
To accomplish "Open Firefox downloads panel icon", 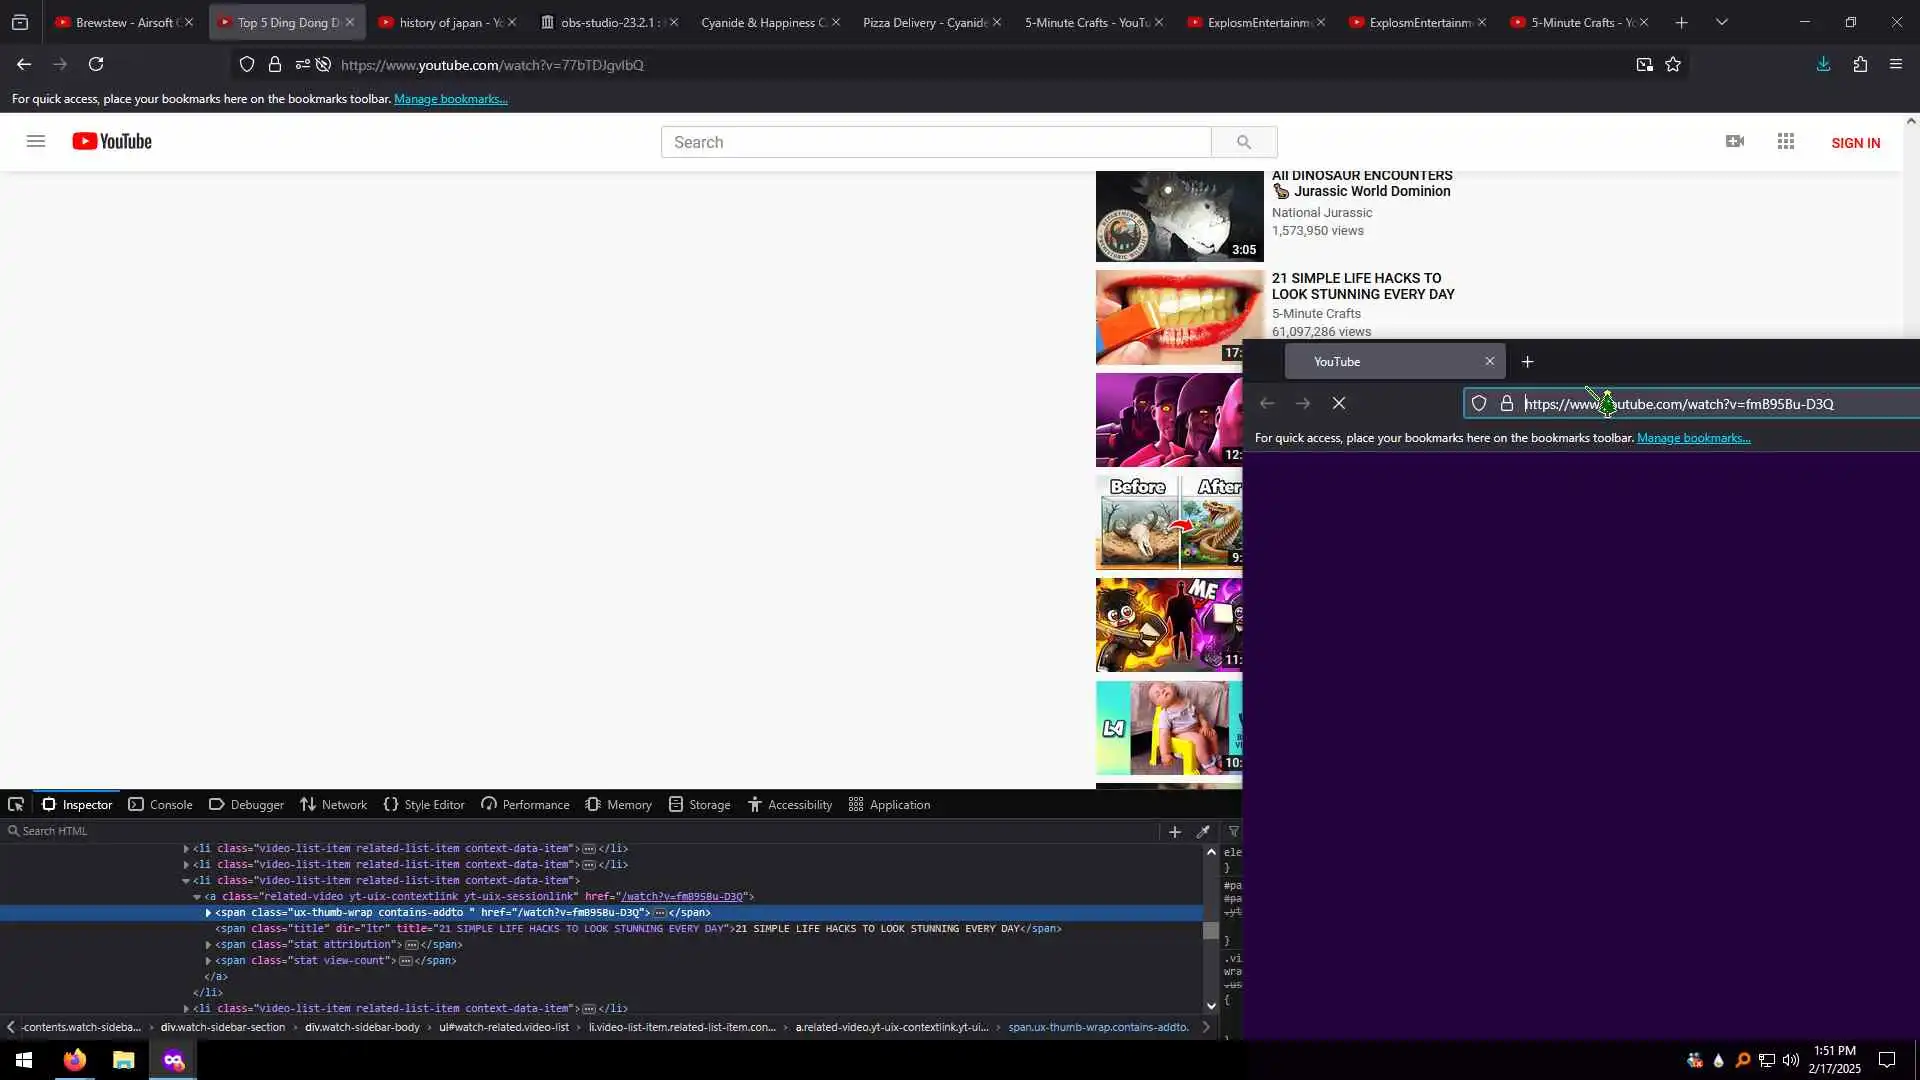I will coord(1823,64).
